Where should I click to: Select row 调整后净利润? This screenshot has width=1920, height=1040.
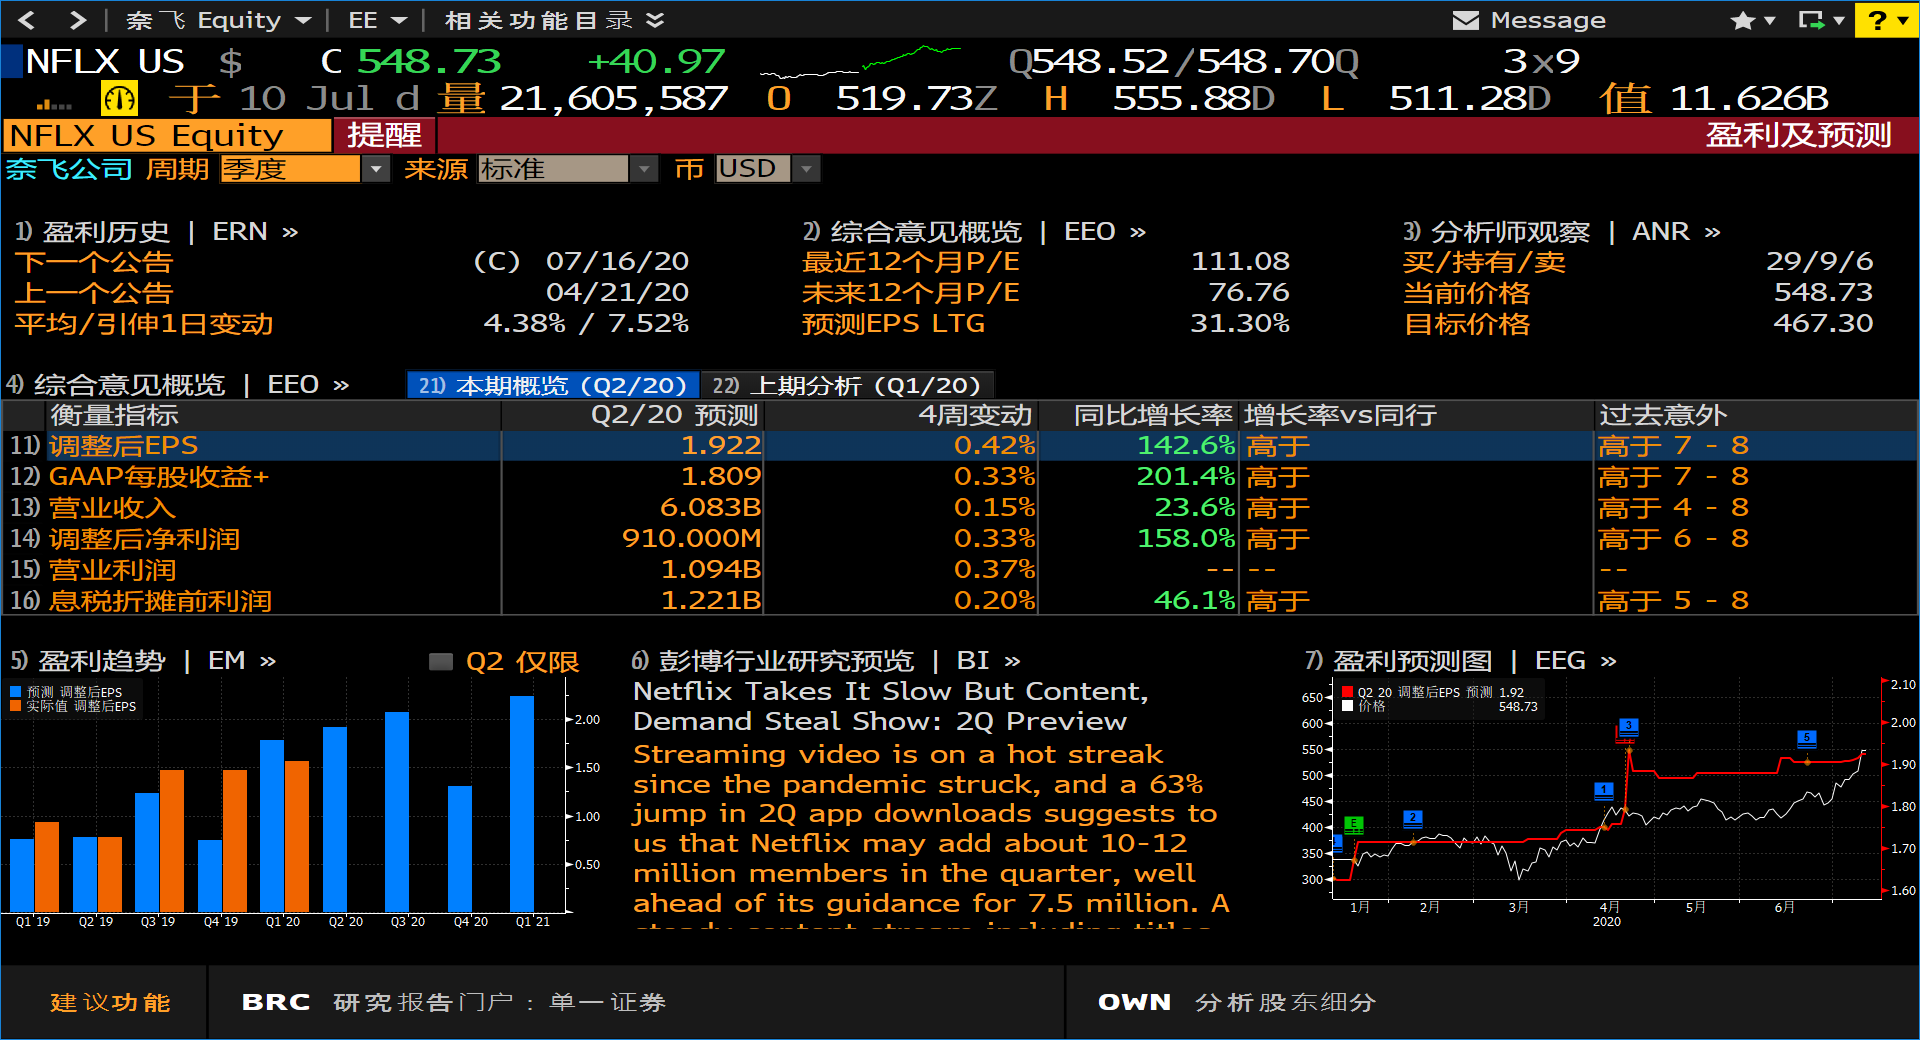959,539
